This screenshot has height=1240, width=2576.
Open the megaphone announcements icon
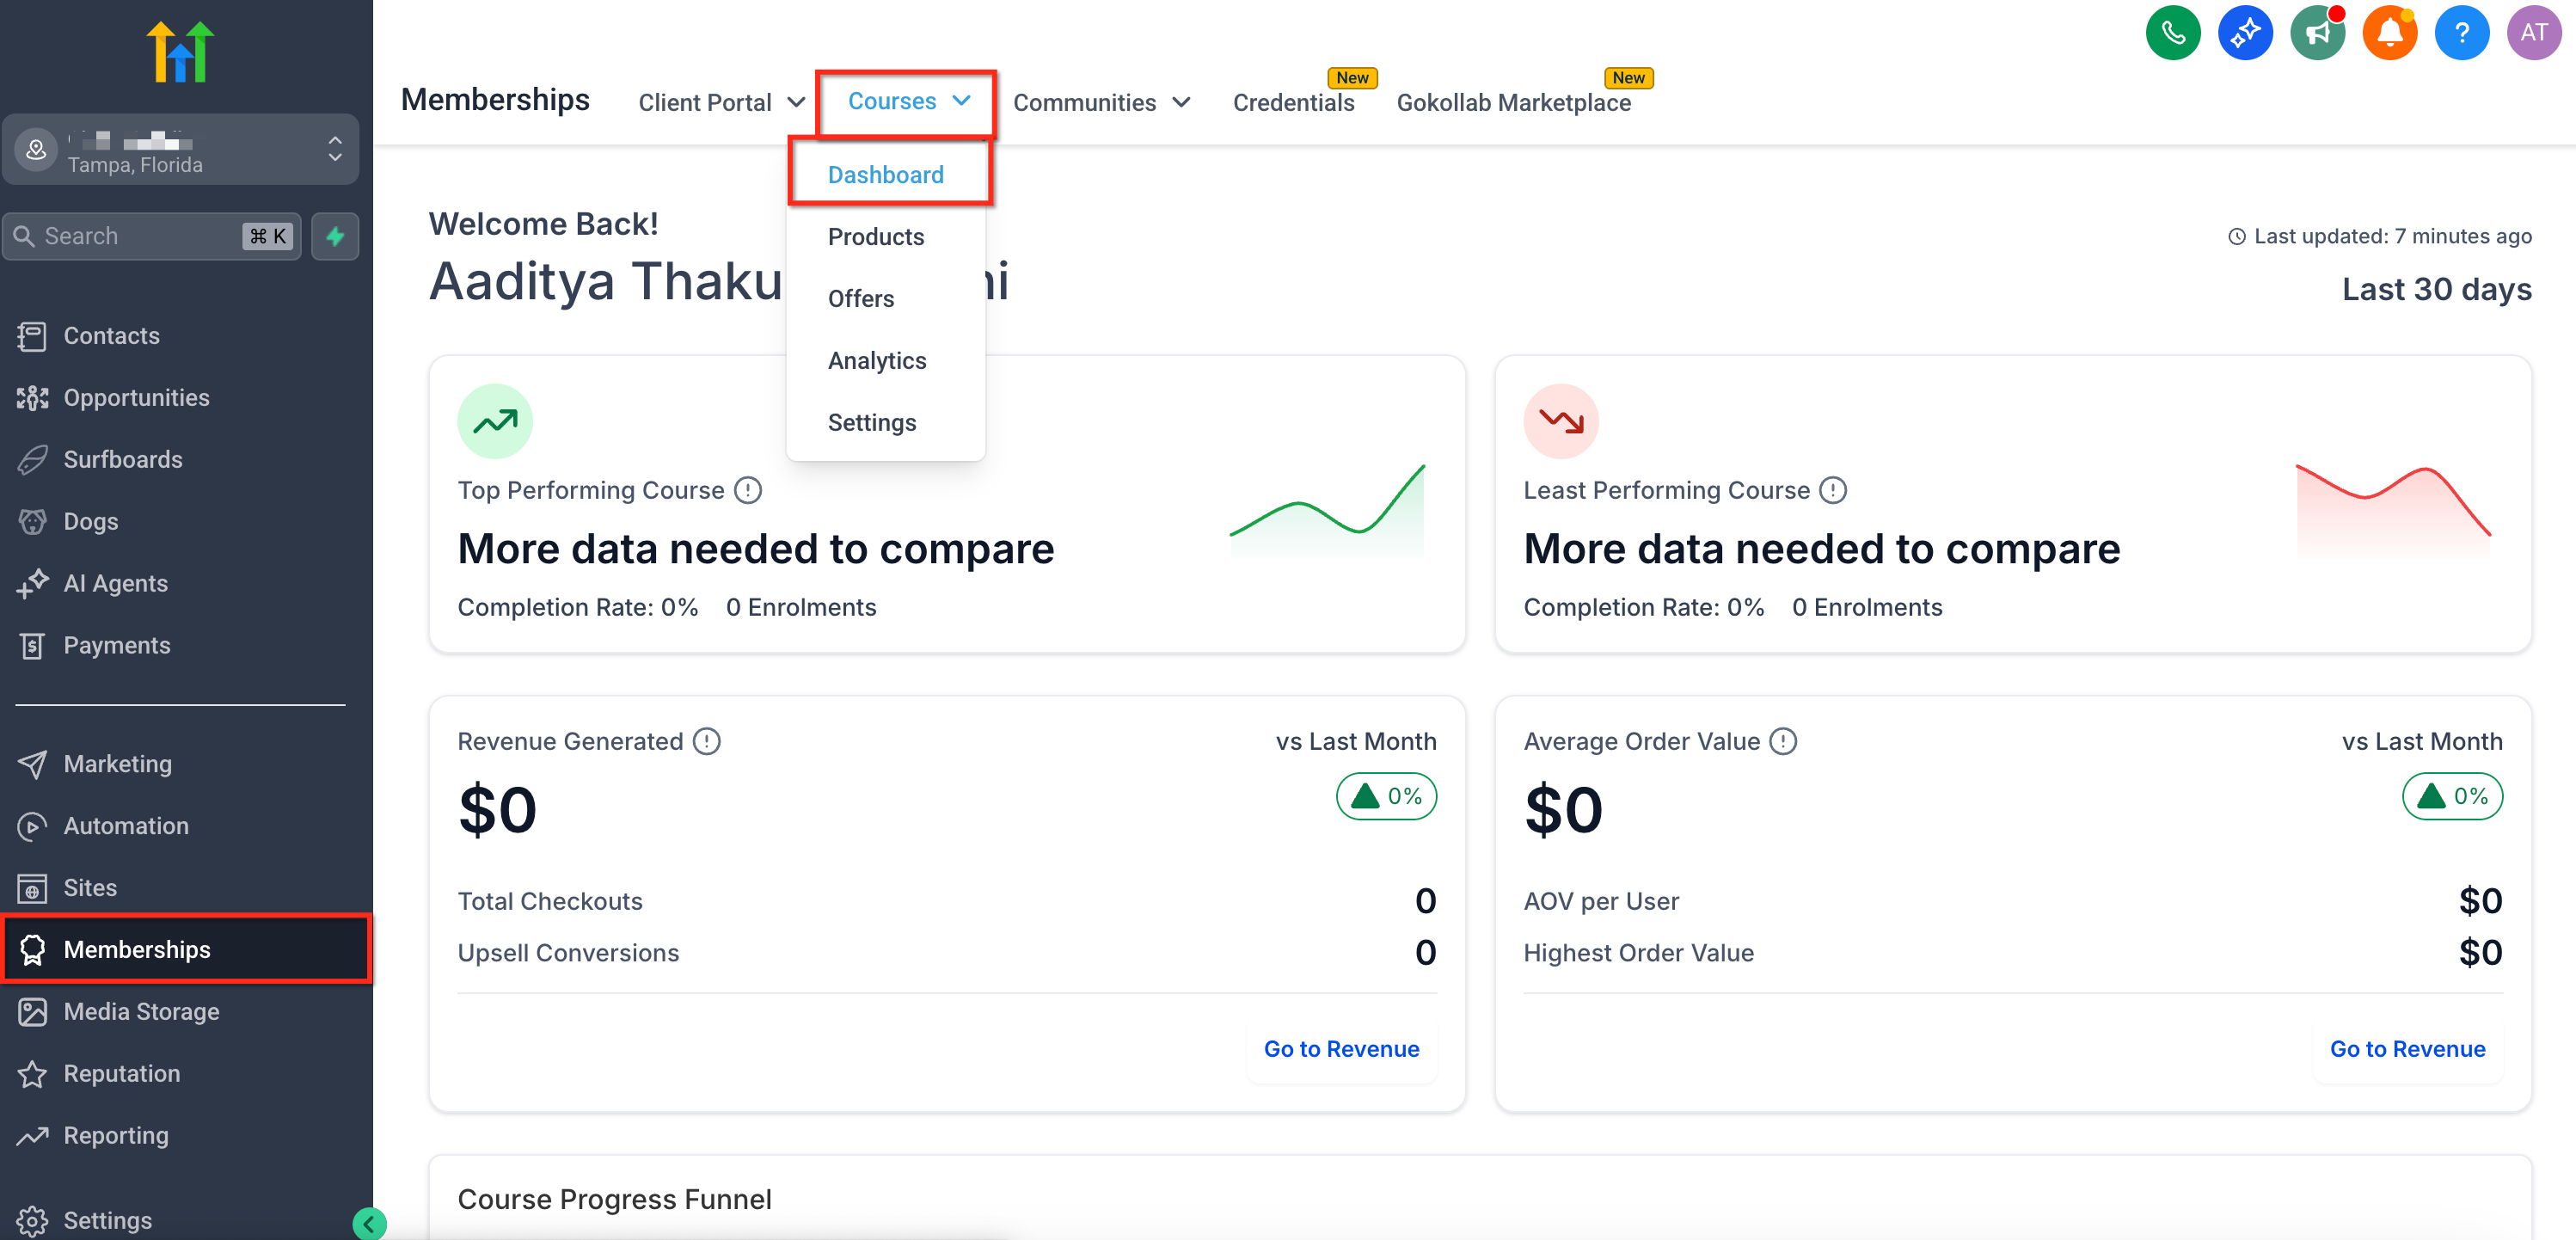pyautogui.click(x=2316, y=33)
